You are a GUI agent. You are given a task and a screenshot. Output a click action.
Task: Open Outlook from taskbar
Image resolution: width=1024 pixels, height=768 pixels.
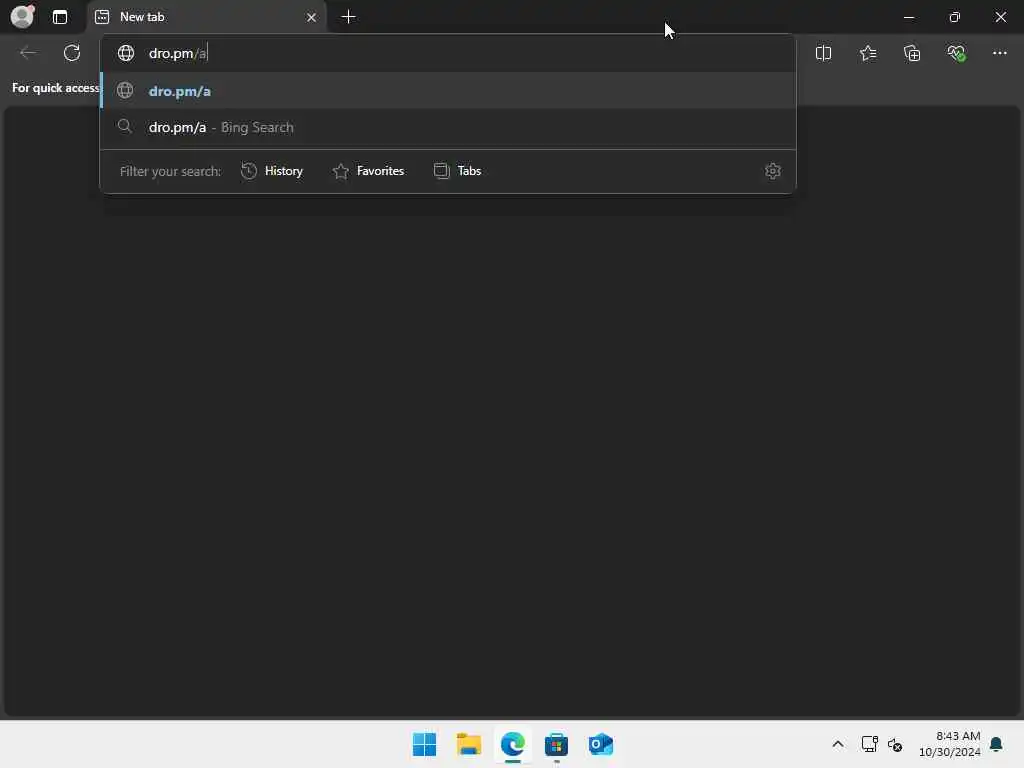[x=600, y=744]
